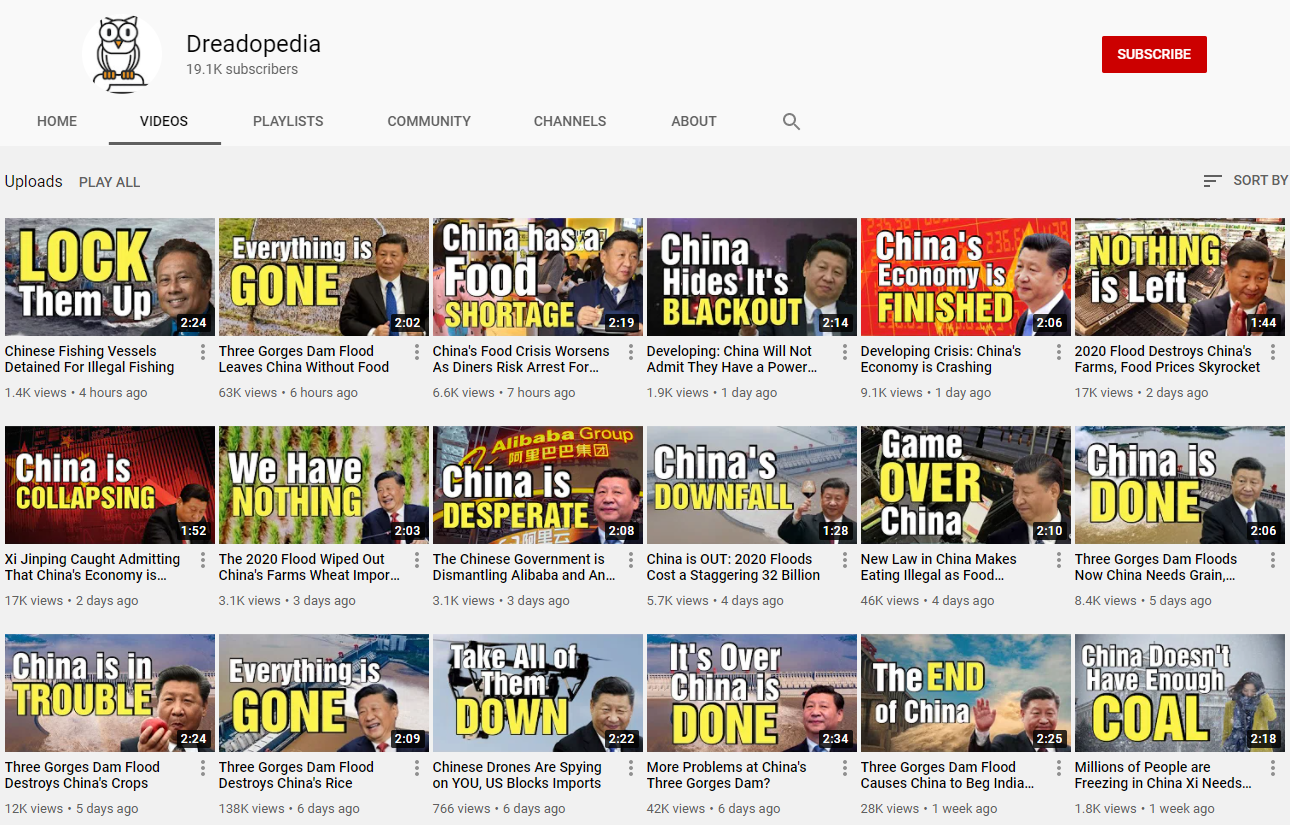1290x825 pixels.
Task: Play the Take All of Them DOWN thumbnail
Action: [538, 693]
